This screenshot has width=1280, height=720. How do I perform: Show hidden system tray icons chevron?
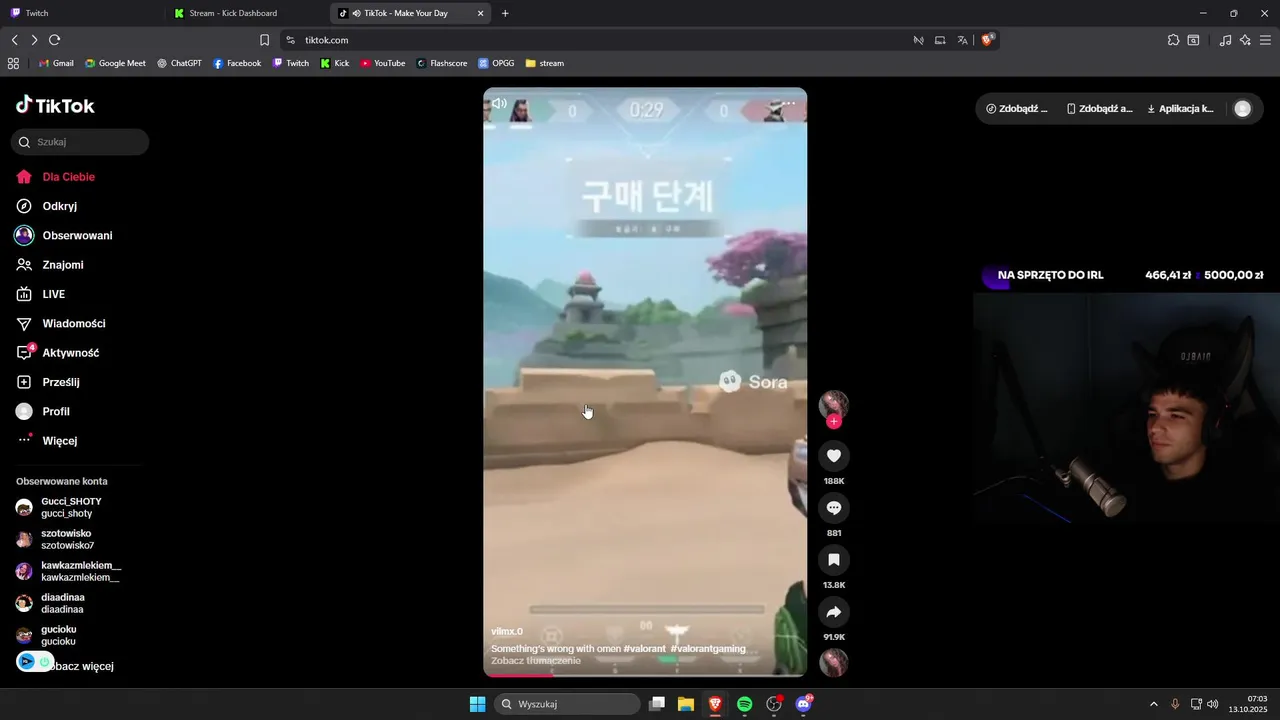click(1153, 704)
